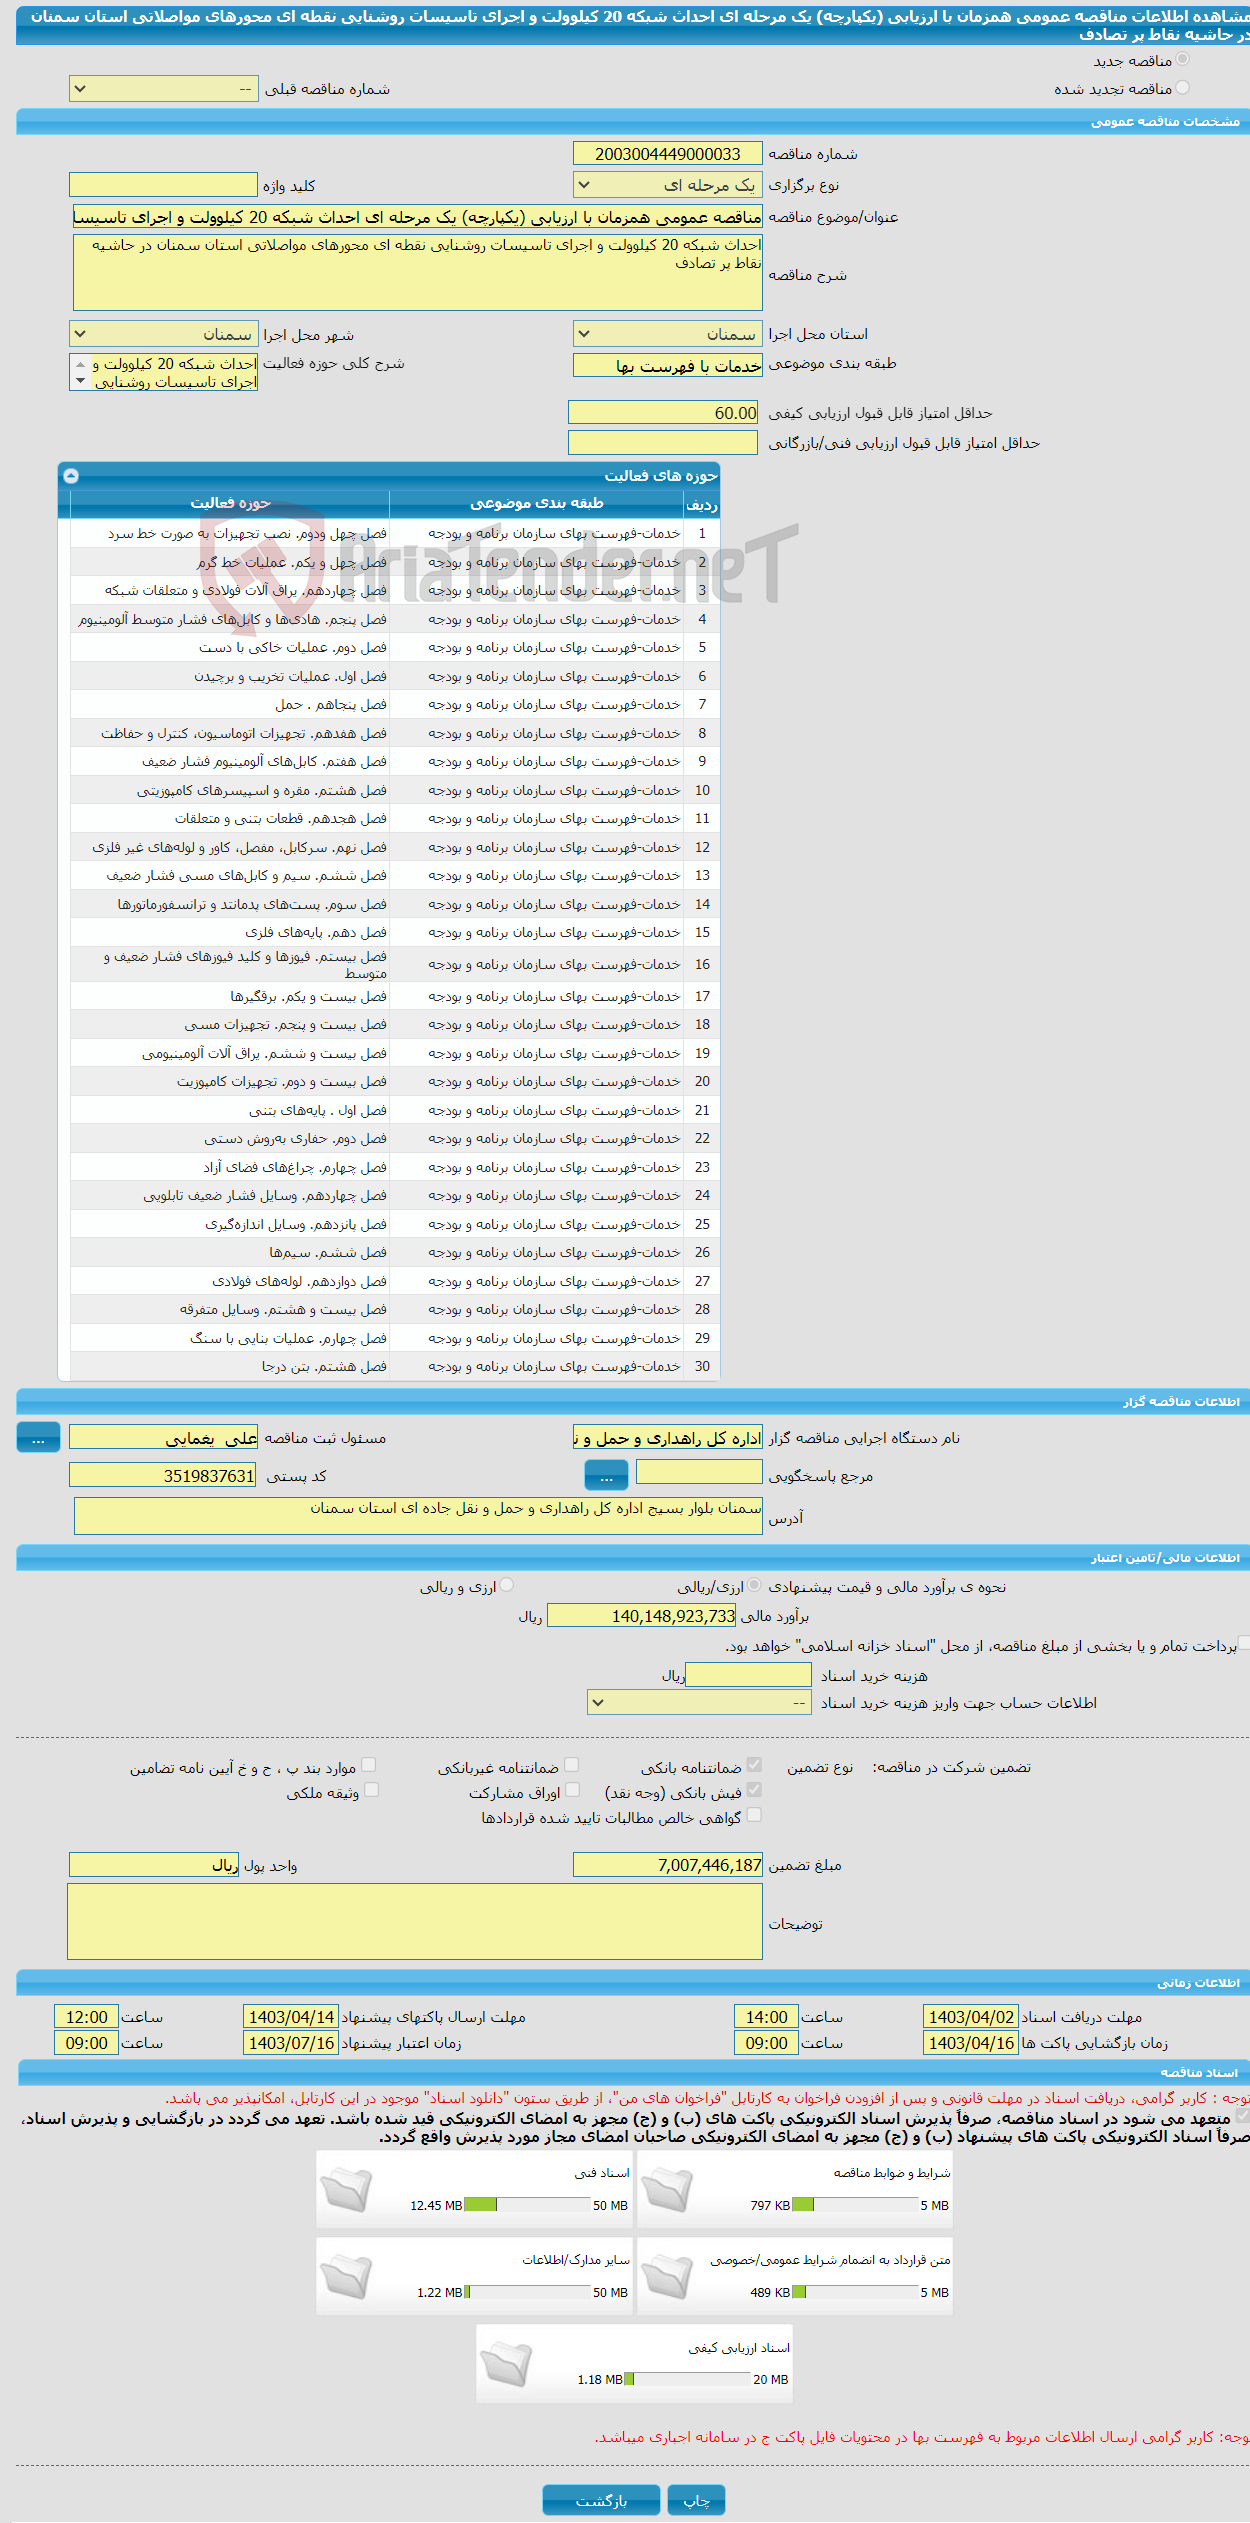Click the postal code field 3519837631

coord(163,1475)
